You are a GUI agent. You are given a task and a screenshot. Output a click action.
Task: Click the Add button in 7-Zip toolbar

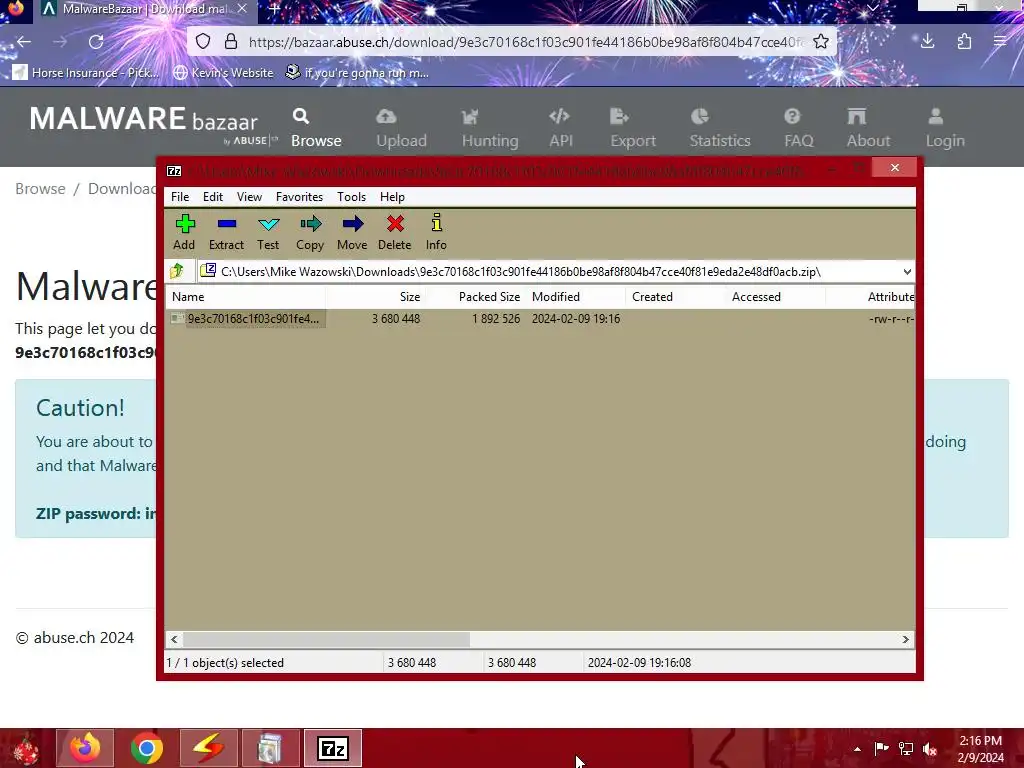pyautogui.click(x=184, y=232)
